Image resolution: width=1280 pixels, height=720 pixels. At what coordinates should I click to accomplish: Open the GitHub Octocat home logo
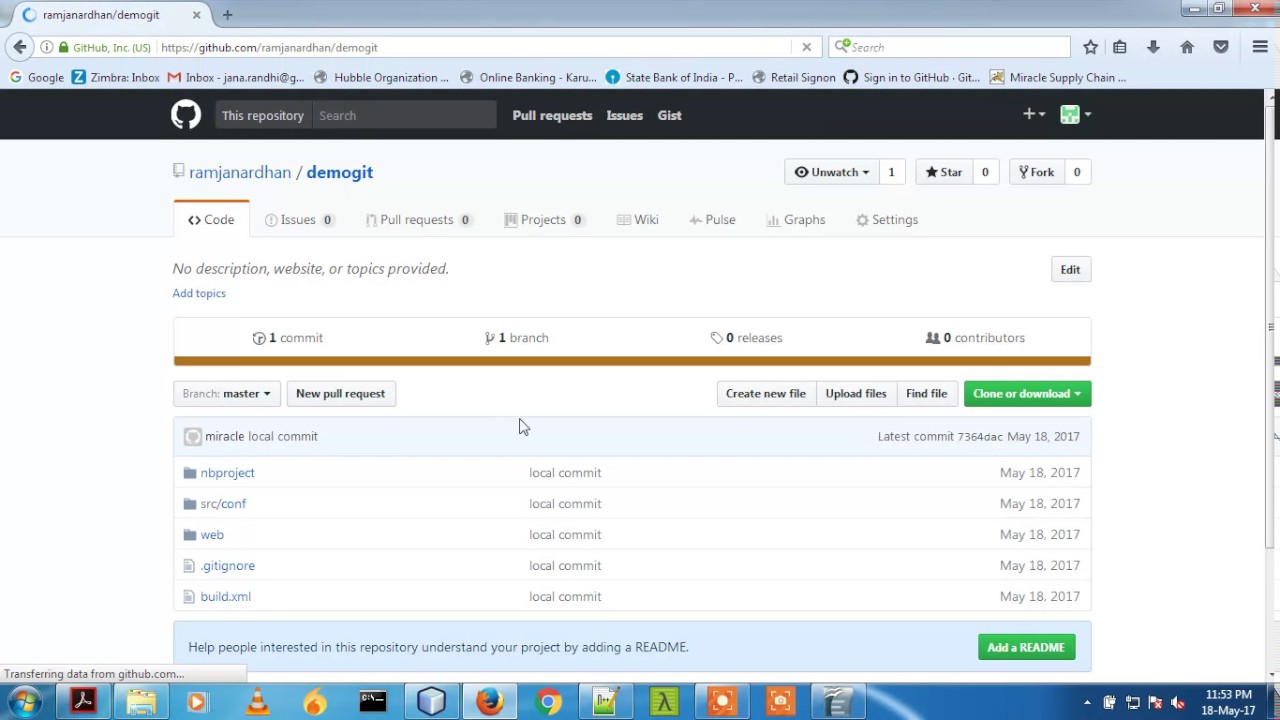[185, 115]
